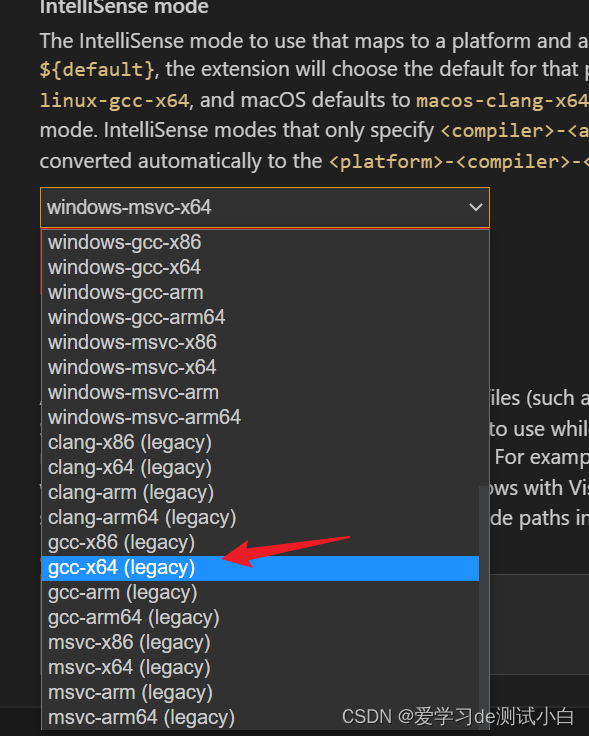Select windows-gcc-x64 option
Image resolution: width=589 pixels, height=736 pixels.
[x=260, y=268]
